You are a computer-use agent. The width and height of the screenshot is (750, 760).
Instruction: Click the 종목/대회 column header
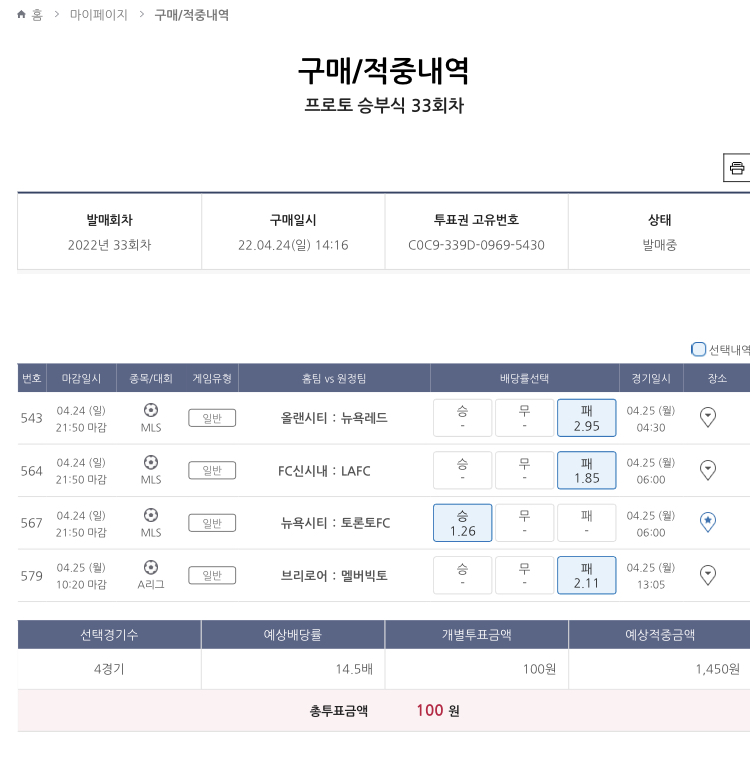151,378
